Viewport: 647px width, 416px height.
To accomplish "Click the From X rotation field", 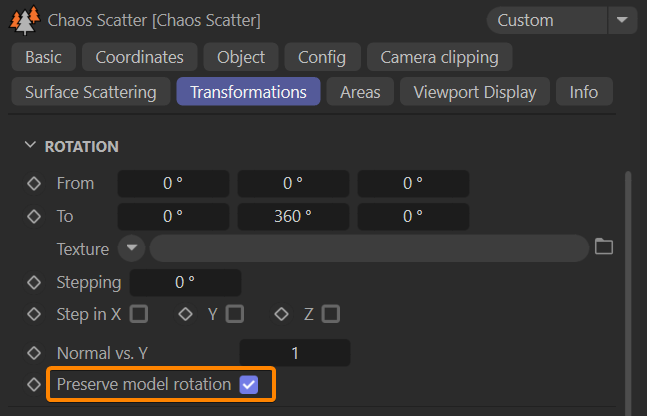I will 173,184.
